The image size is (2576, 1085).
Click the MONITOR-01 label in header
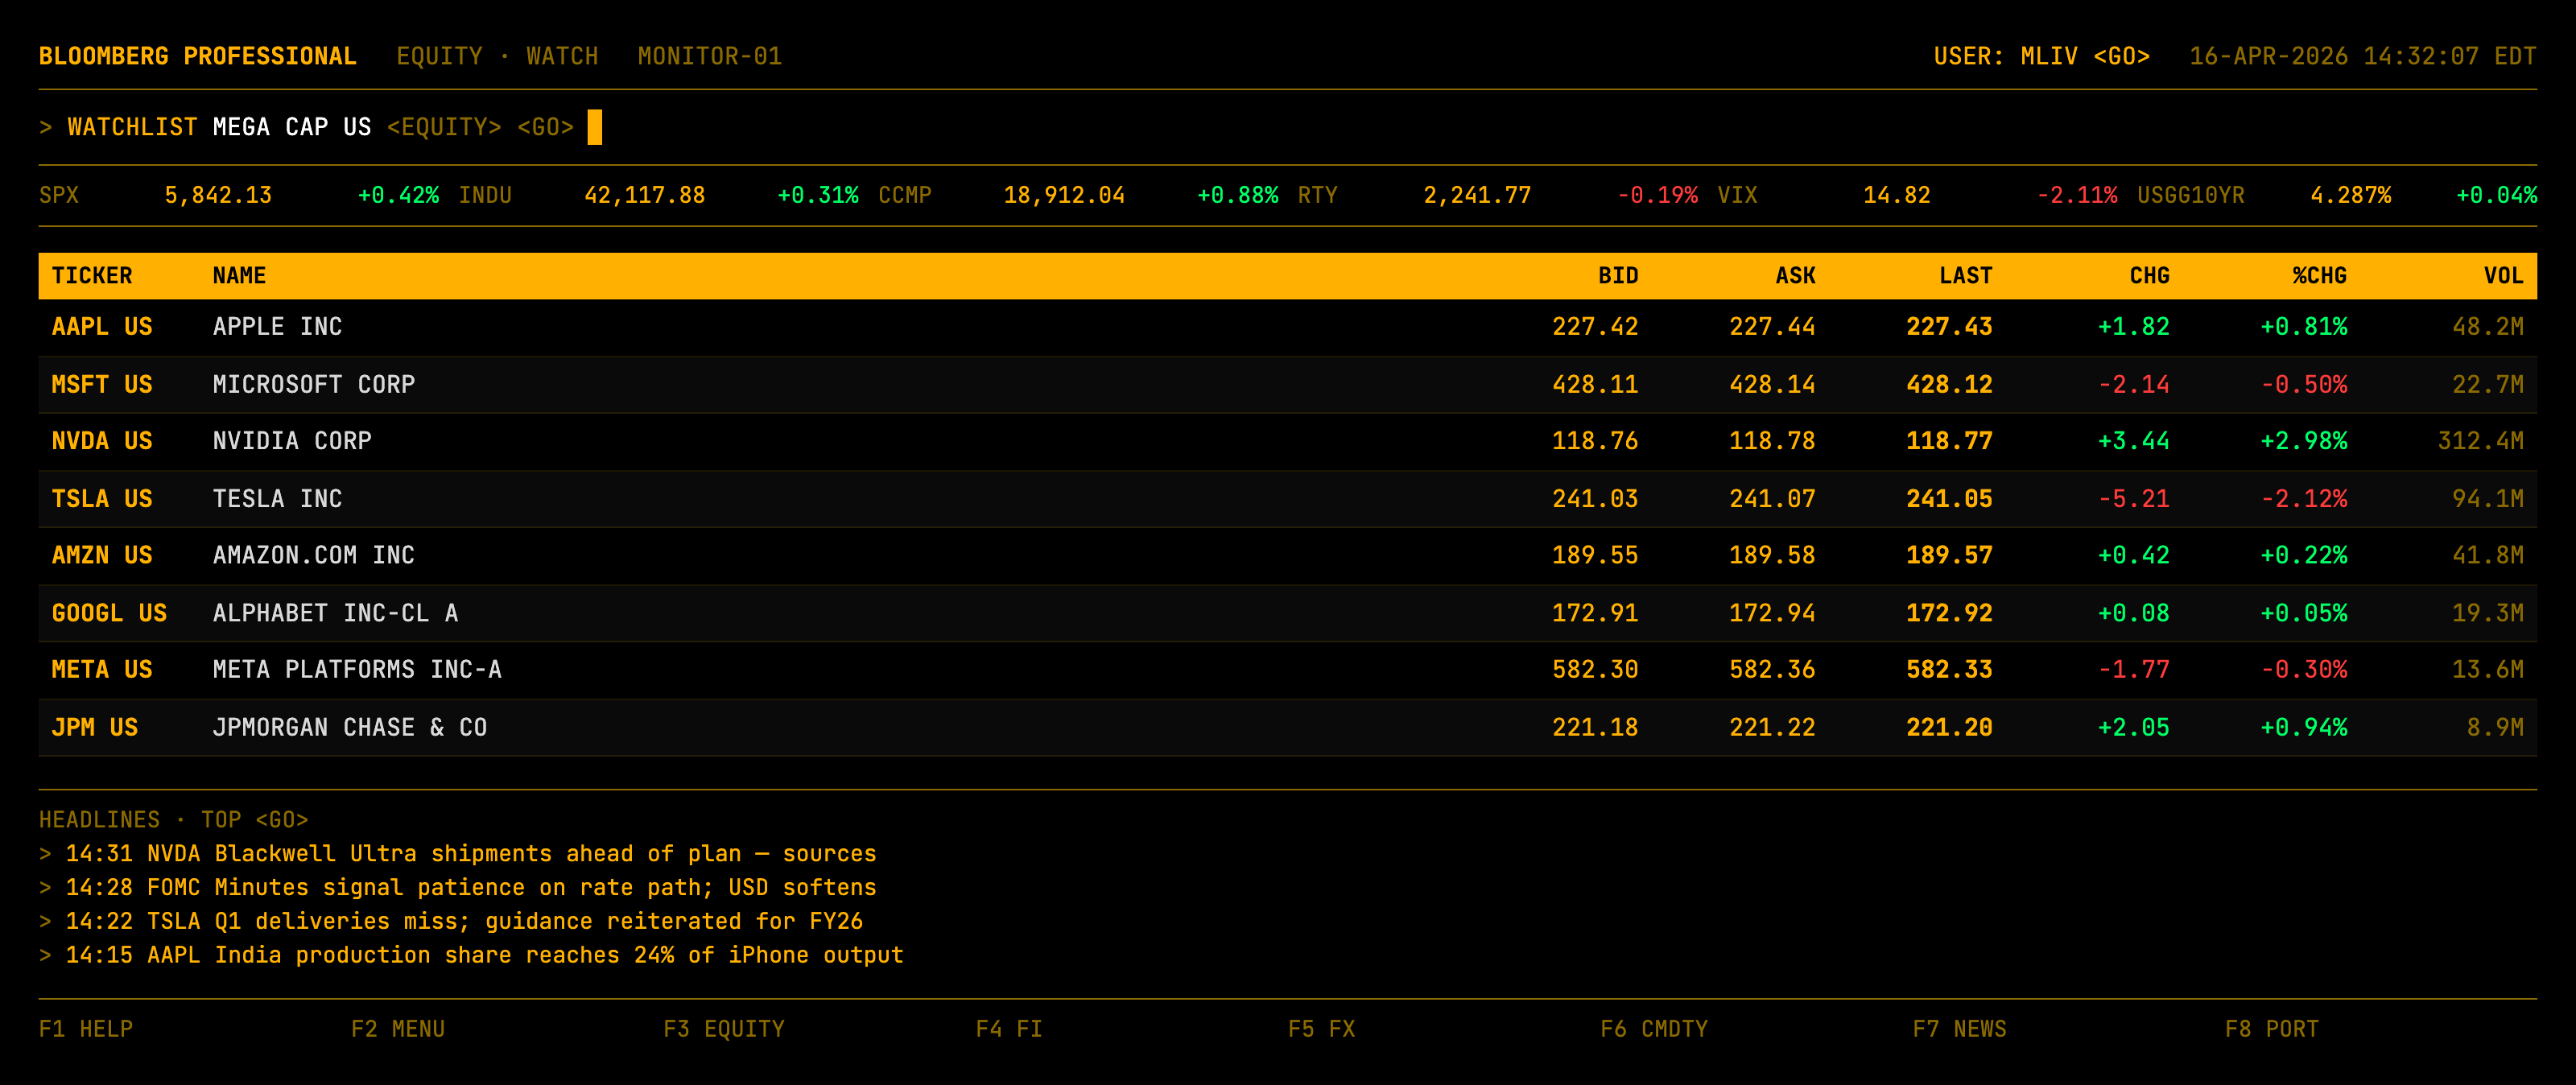pos(710,56)
